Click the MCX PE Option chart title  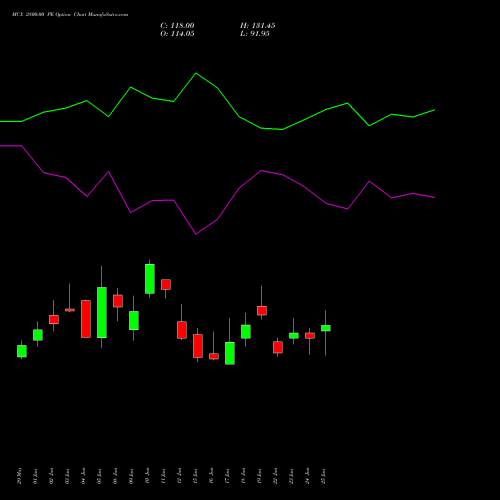(70, 15)
